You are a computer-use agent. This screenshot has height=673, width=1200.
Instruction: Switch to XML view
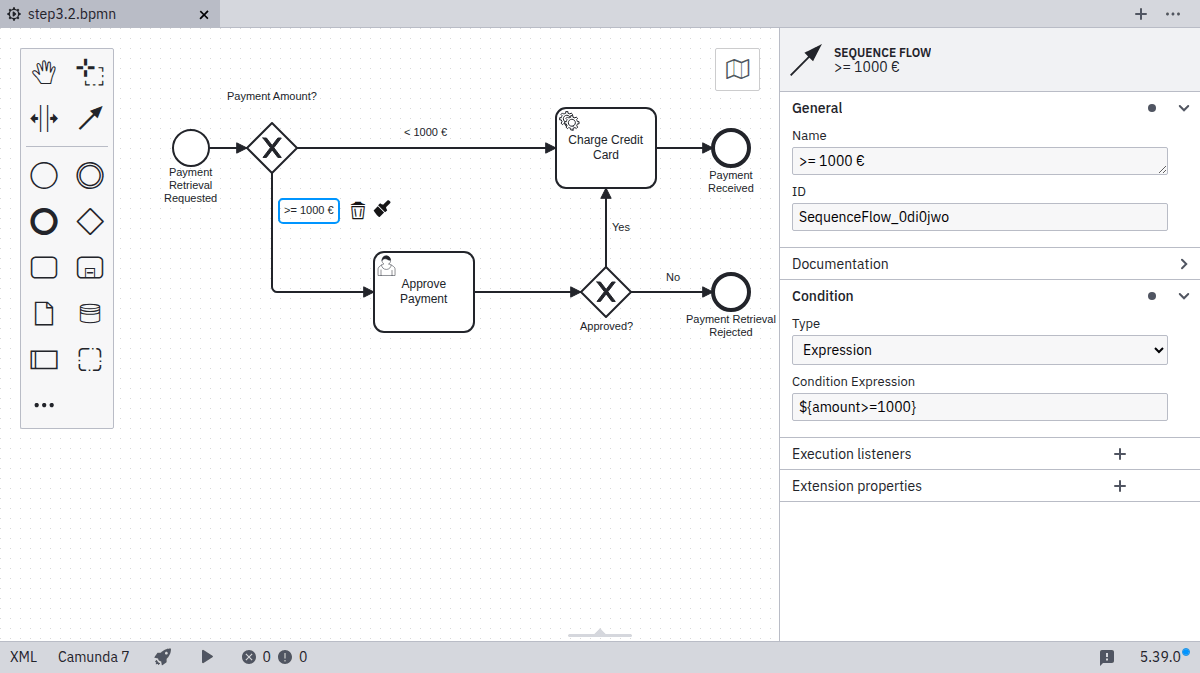click(24, 657)
